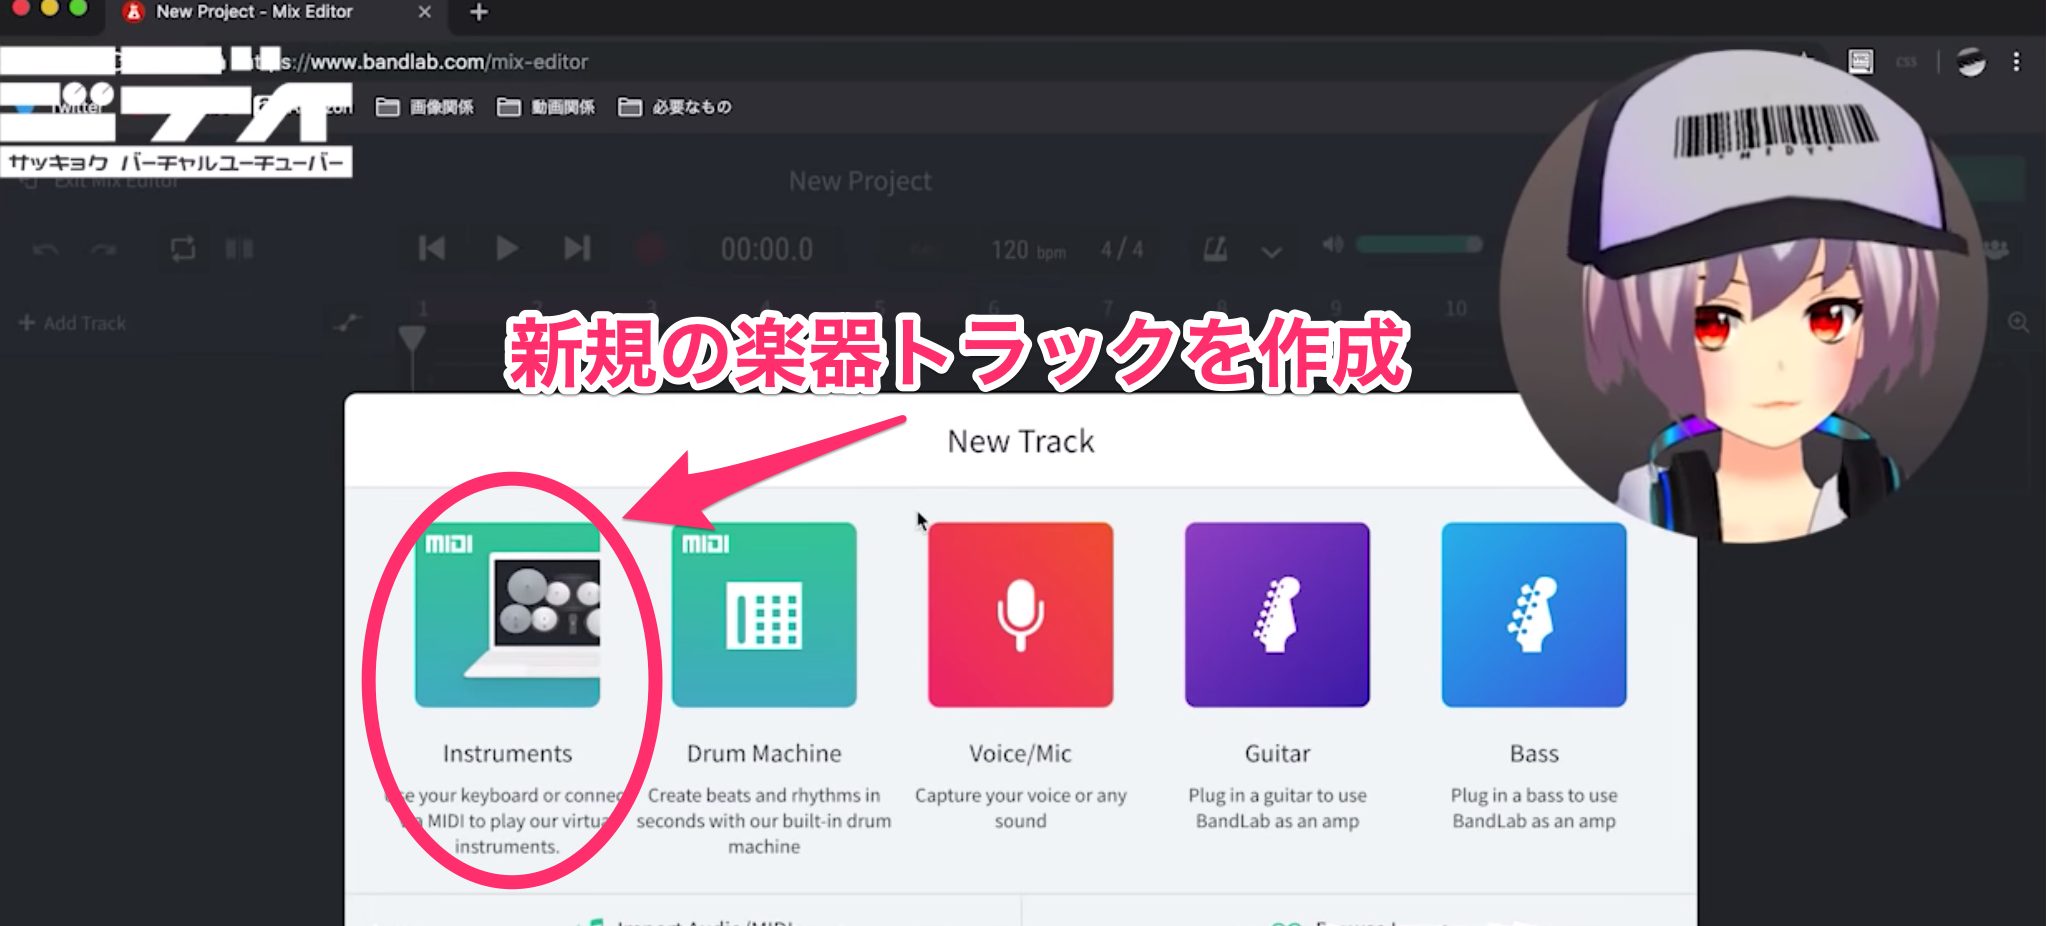This screenshot has width=2046, height=926.
Task: Open the 動画関係 bookmarks folder
Action: tap(546, 107)
